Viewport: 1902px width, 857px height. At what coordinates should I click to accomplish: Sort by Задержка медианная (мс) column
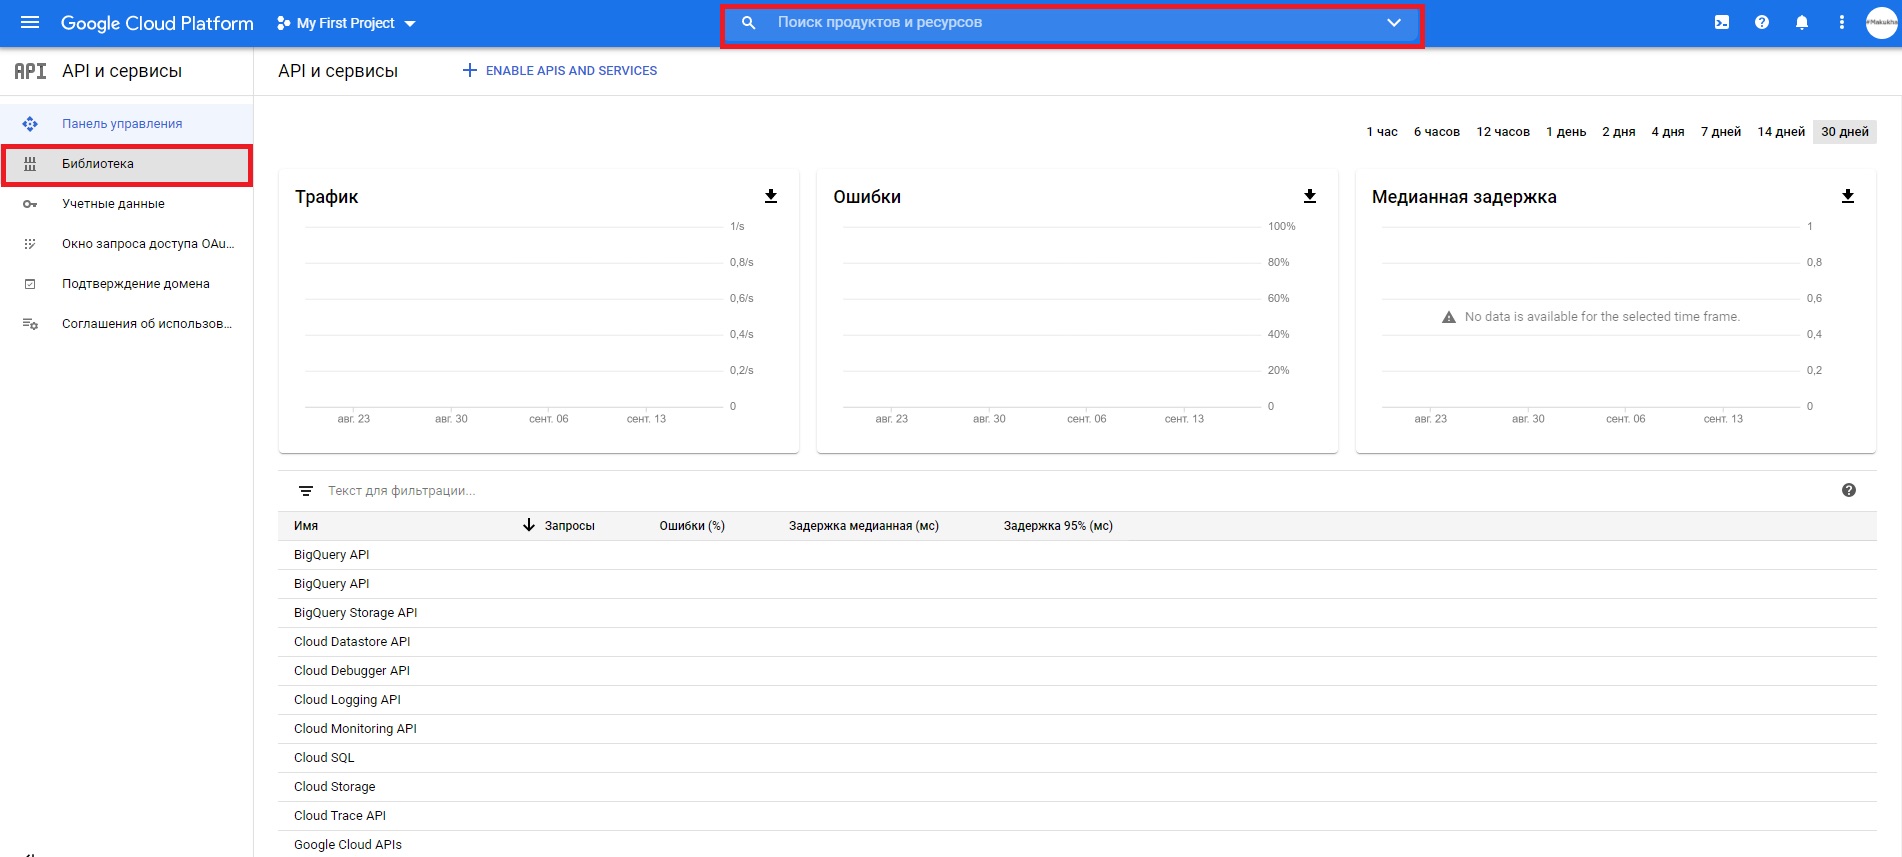tap(864, 526)
